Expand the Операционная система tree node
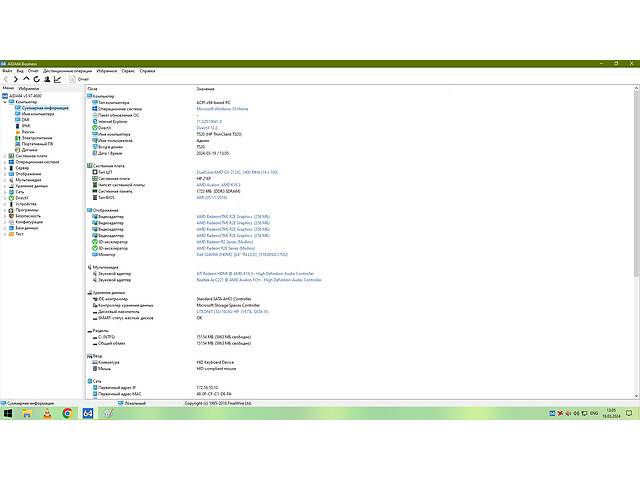640x480 pixels. 5,162
